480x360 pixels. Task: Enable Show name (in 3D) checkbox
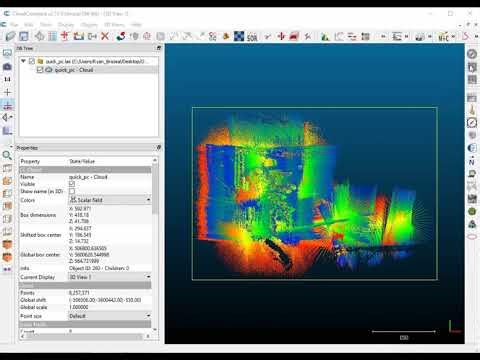[72, 191]
